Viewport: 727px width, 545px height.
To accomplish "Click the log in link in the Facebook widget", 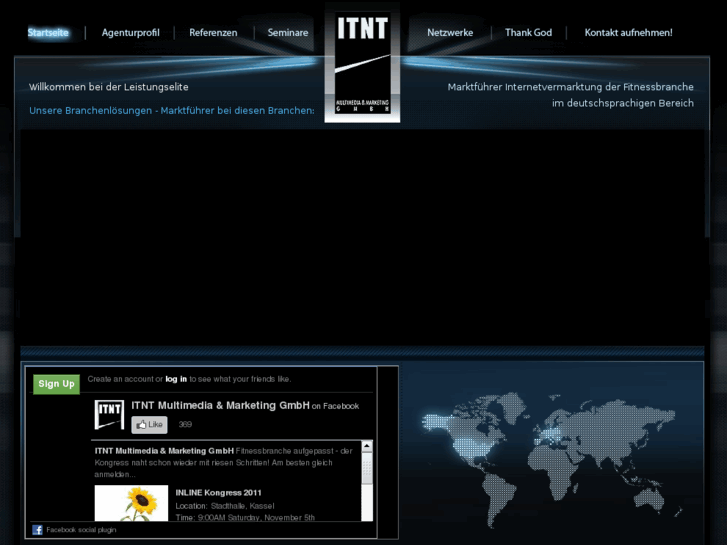I will click(176, 379).
